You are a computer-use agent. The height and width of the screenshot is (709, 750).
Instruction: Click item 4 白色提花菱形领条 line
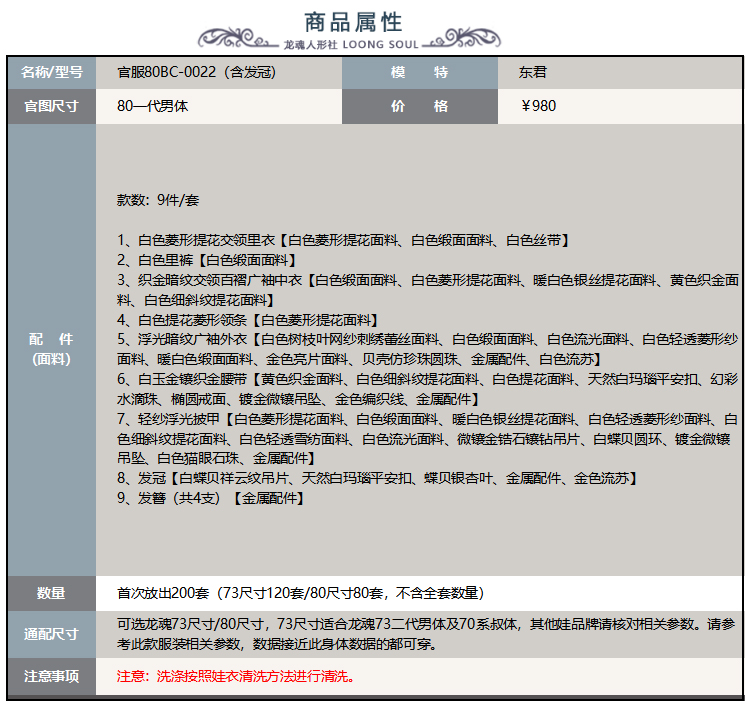pos(248,320)
